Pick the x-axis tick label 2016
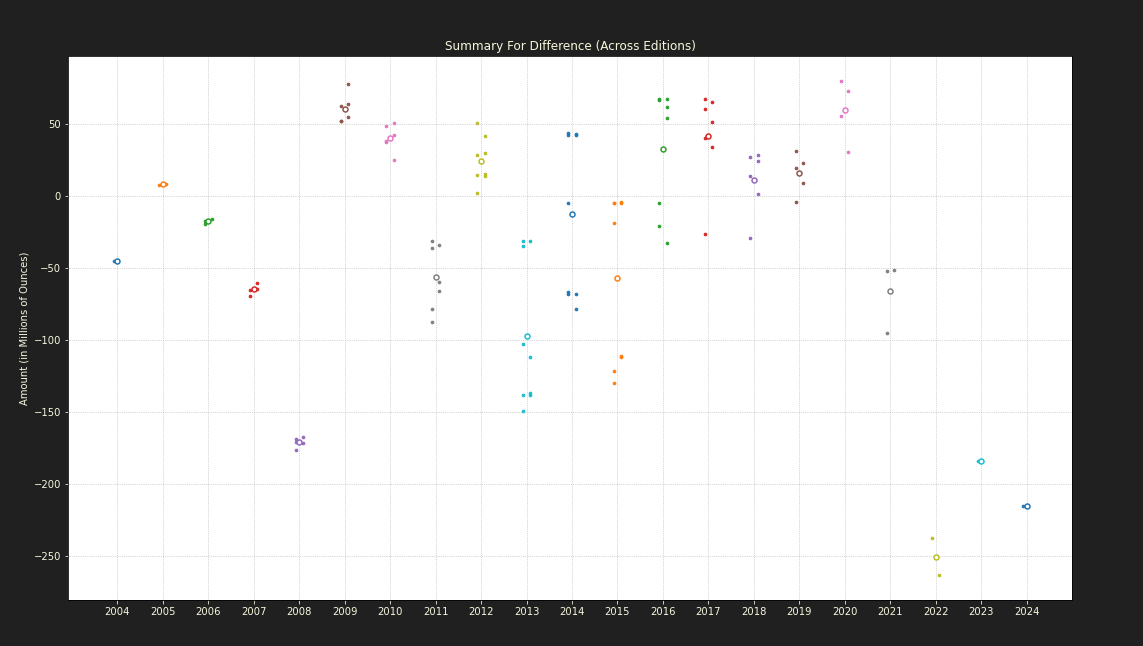1143x646 pixels. pos(663,611)
